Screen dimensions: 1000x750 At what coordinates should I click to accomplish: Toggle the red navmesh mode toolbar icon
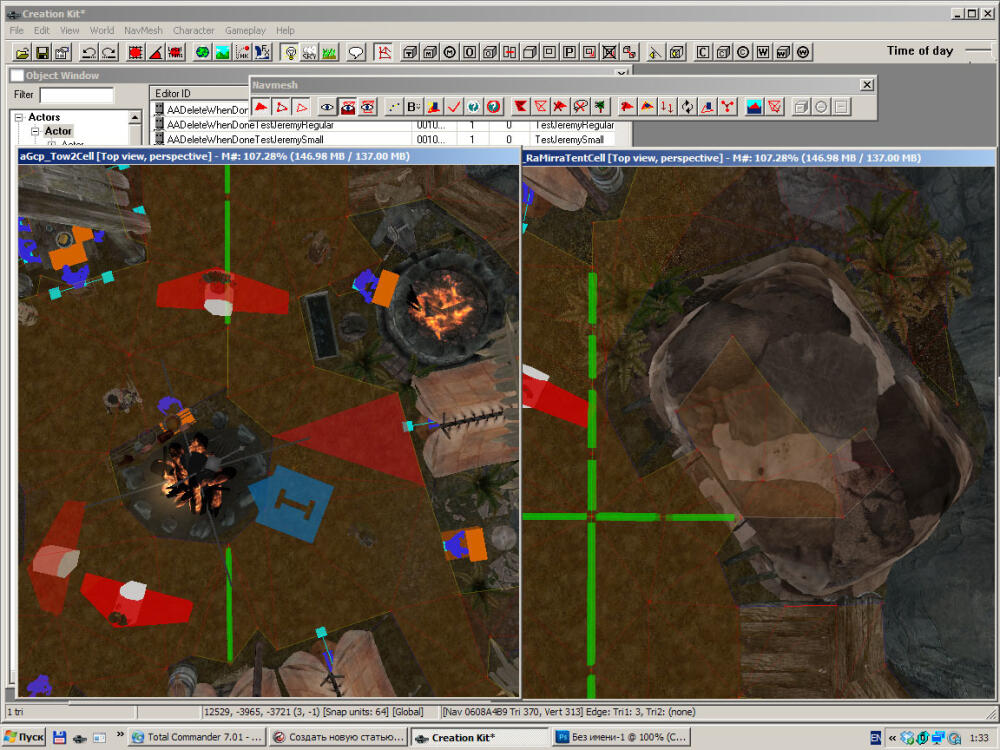(x=383, y=52)
